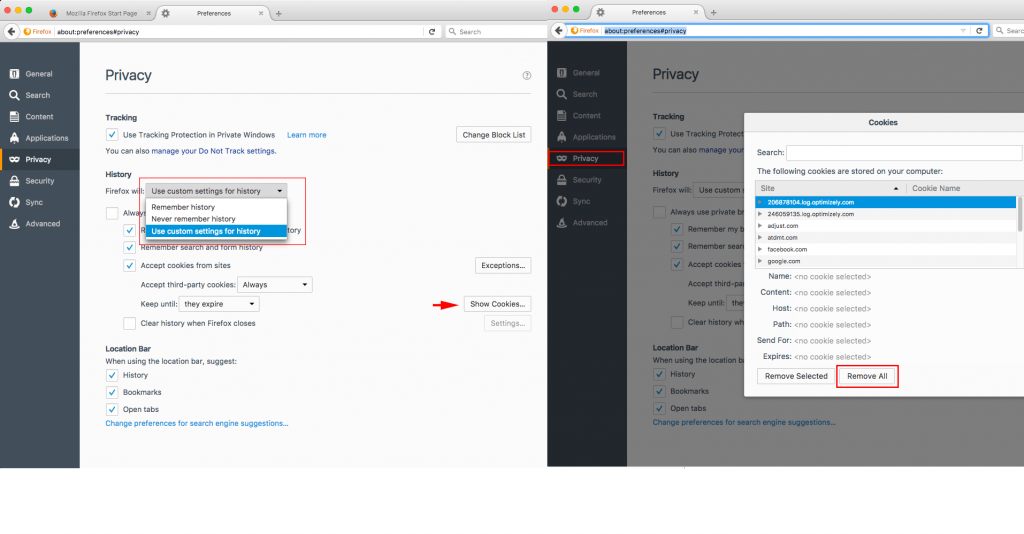The height and width of the screenshot is (534, 1024).
Task: Open Privacy in the left window sidebar
Action: [39, 159]
